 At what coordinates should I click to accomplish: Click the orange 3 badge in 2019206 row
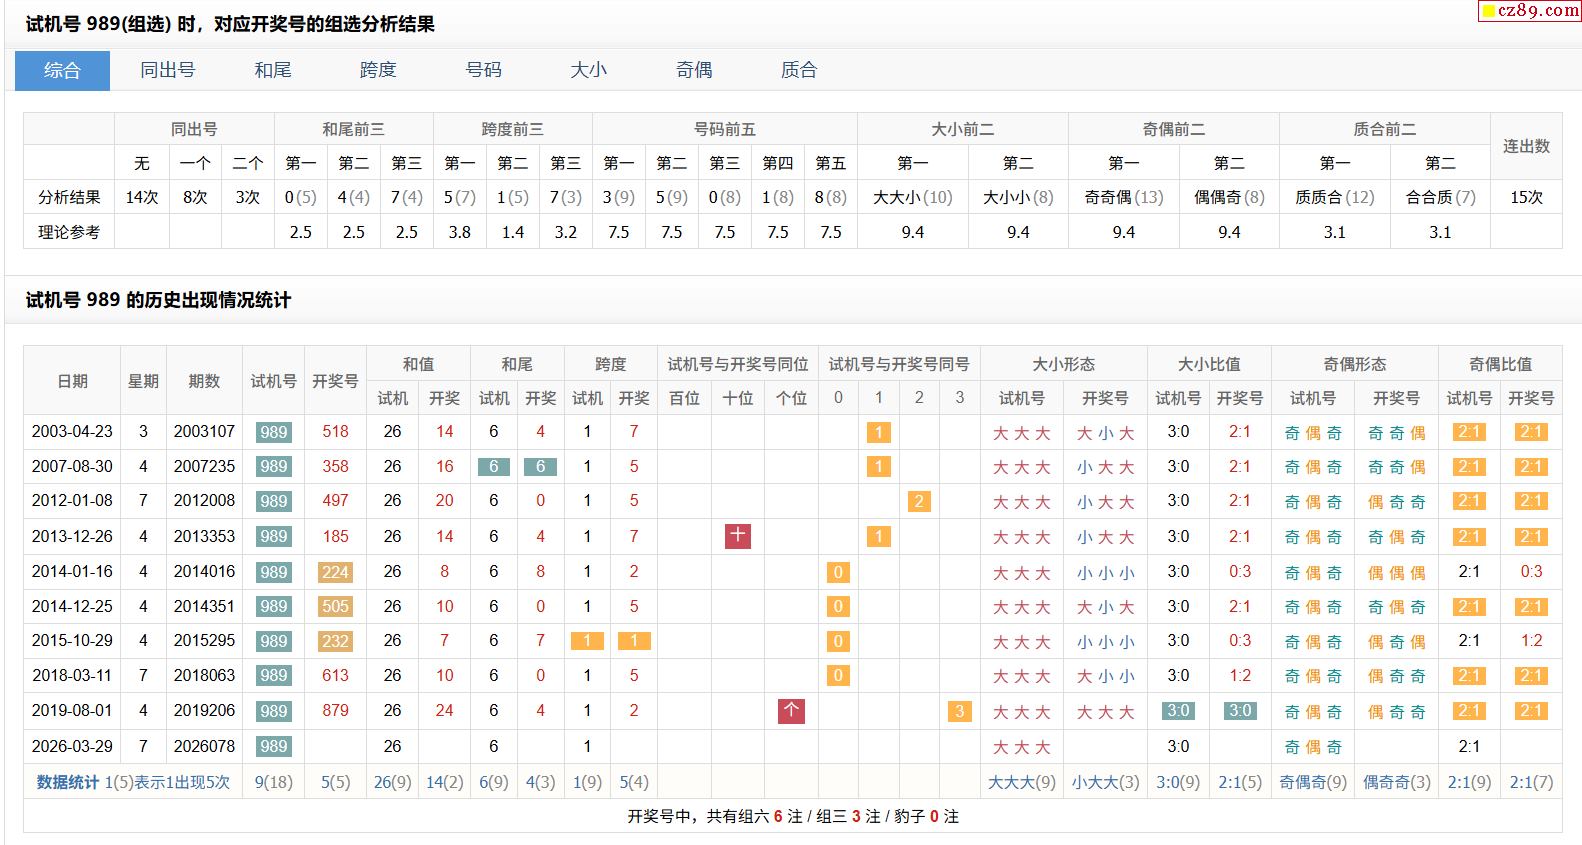[959, 711]
